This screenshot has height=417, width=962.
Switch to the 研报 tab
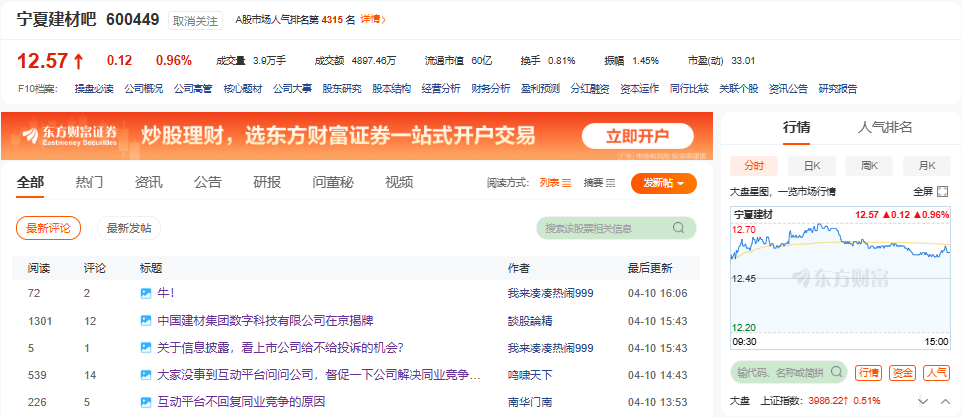point(267,182)
